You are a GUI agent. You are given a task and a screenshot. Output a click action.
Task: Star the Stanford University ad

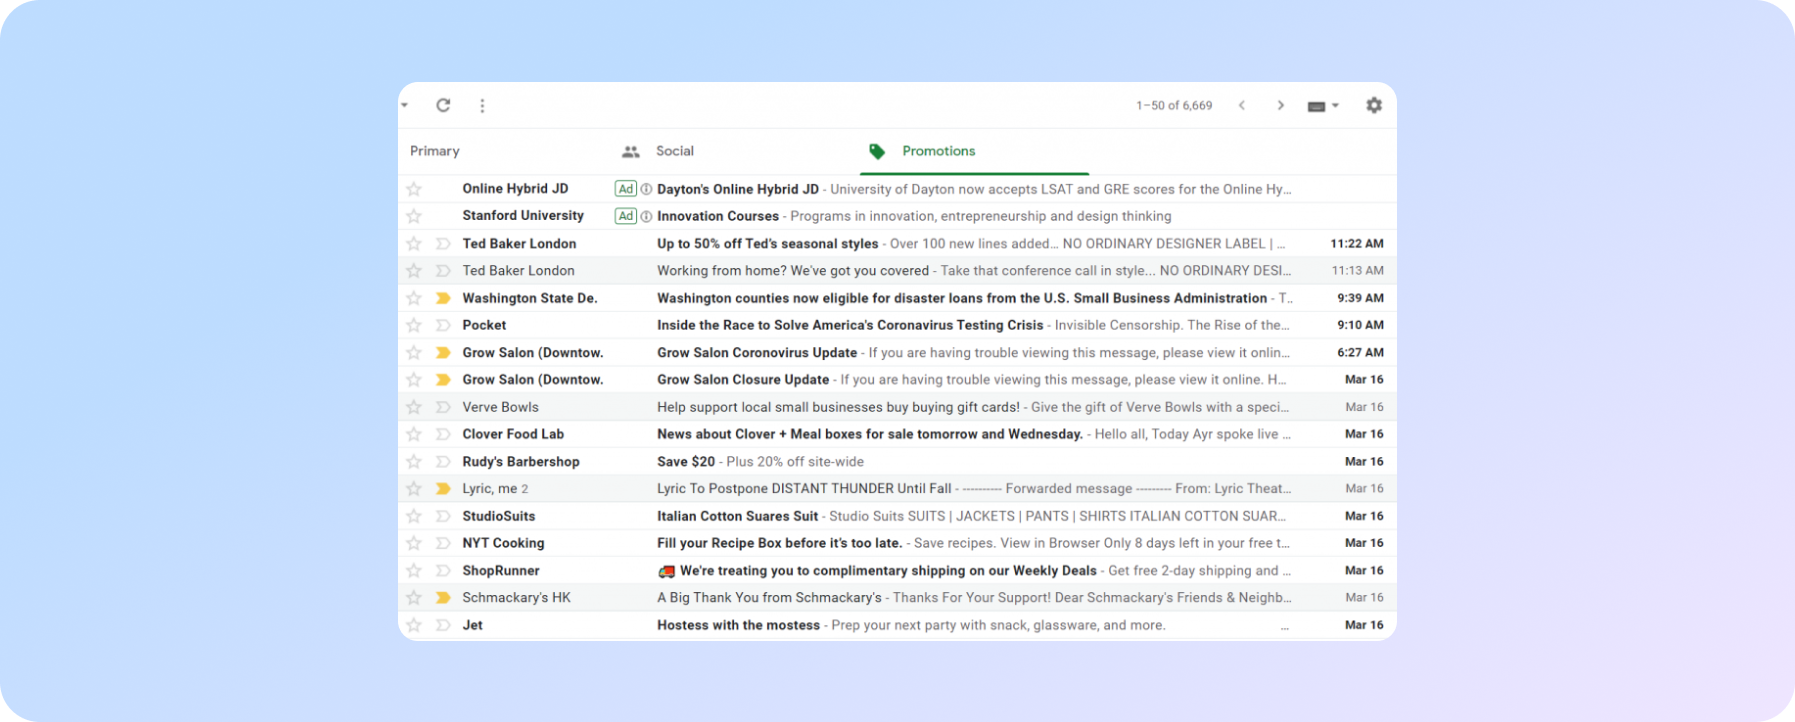[414, 216]
